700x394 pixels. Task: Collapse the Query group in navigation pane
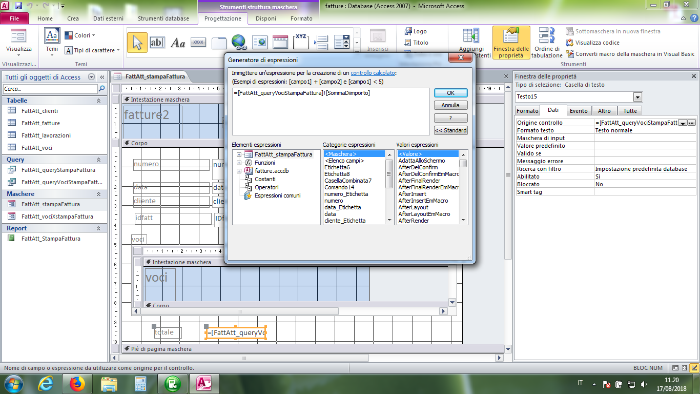click(x=98, y=160)
